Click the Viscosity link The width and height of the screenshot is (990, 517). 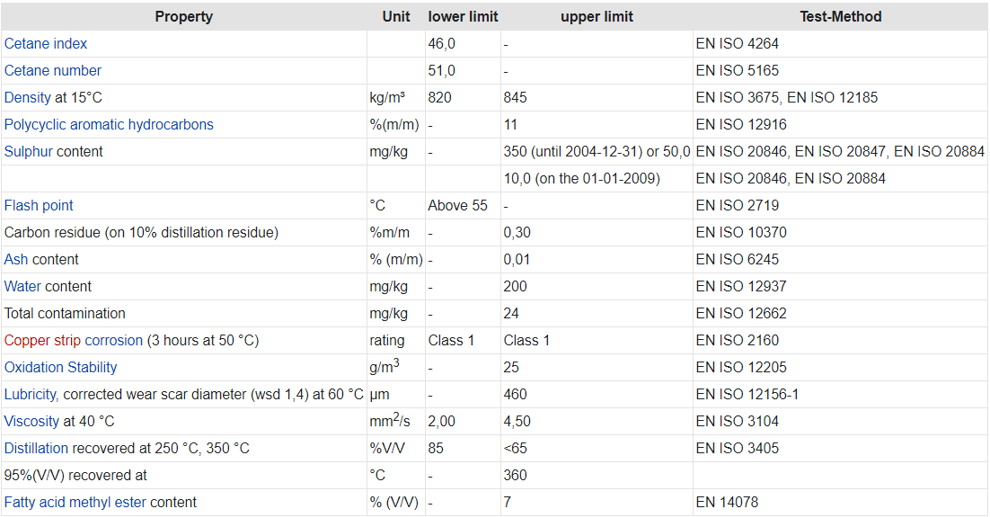tap(32, 421)
